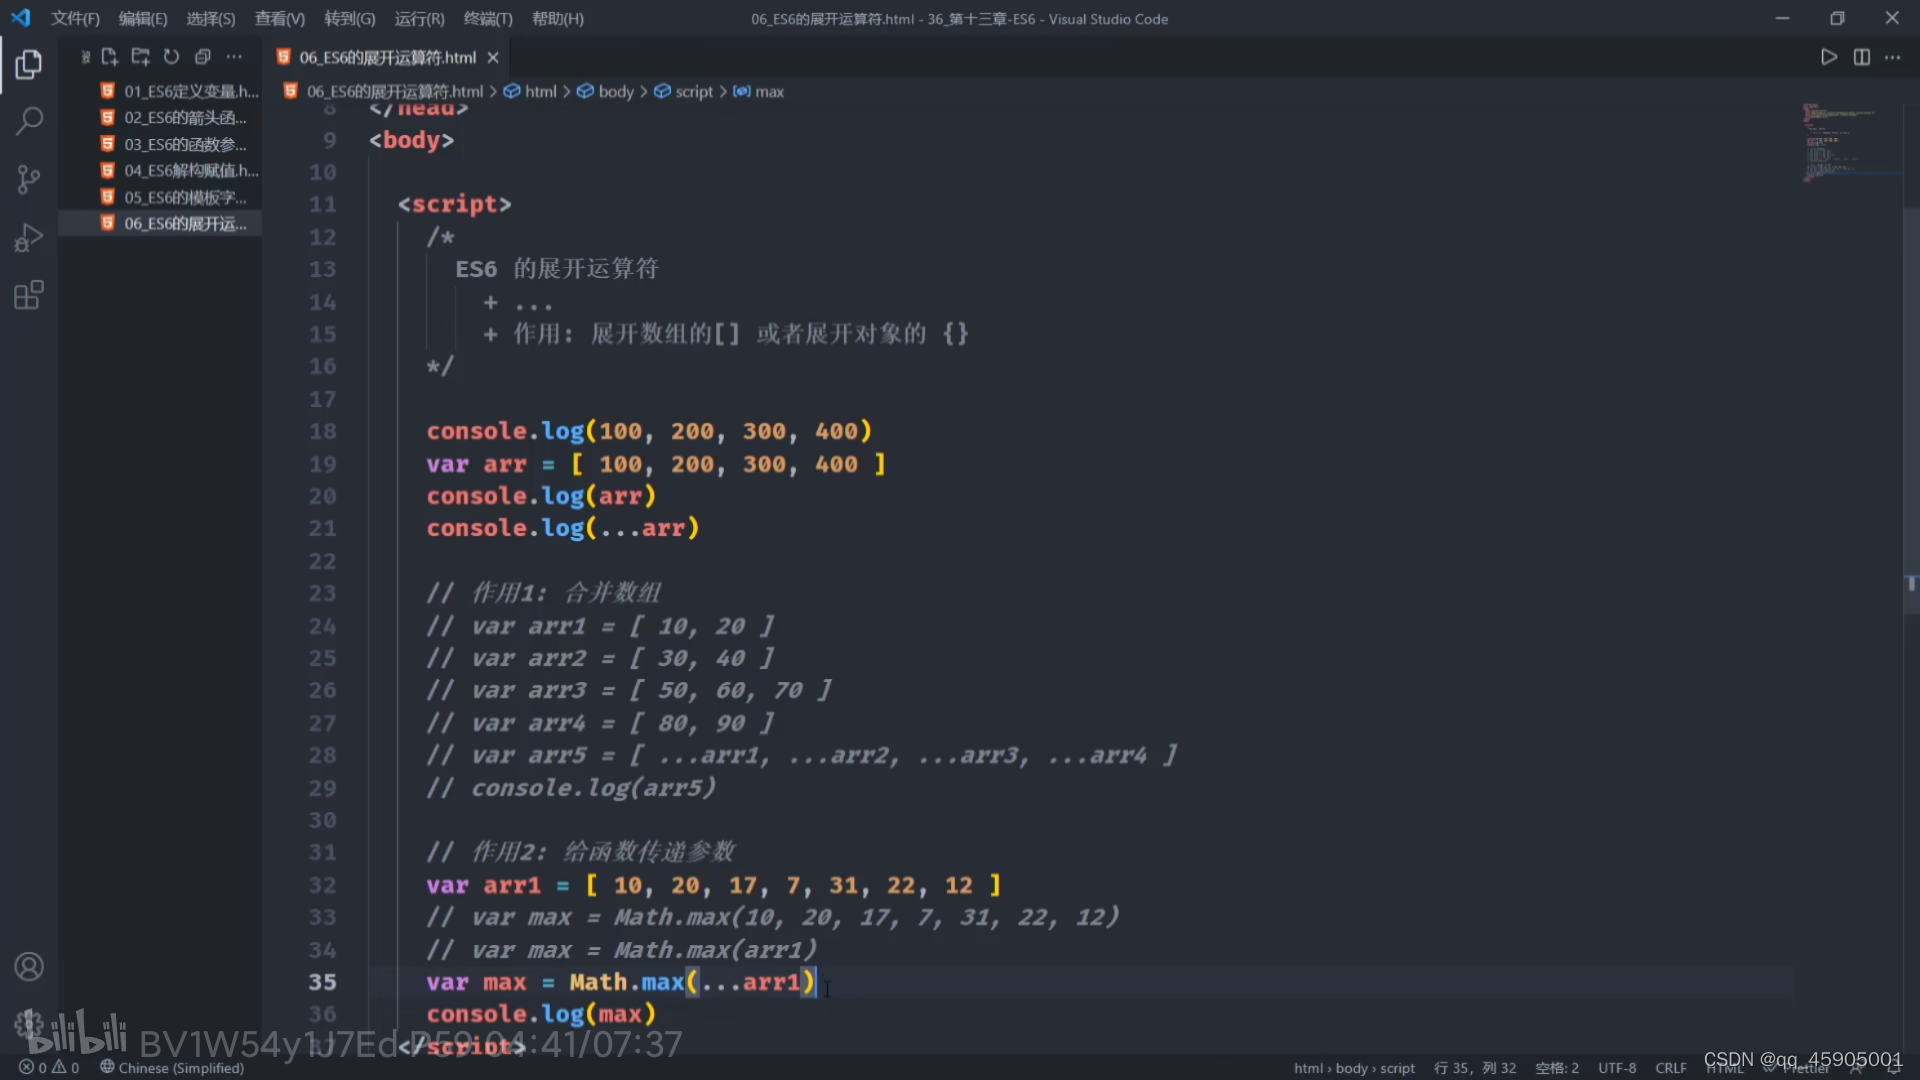Viewport: 1920px width, 1080px height.
Task: Open editor More Actions ellipsis menu
Action: pyautogui.click(x=1892, y=57)
